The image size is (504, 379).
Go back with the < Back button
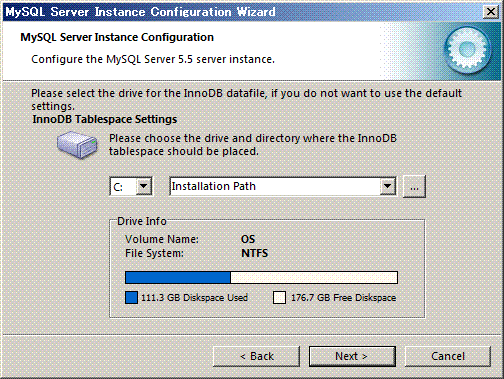tap(256, 356)
